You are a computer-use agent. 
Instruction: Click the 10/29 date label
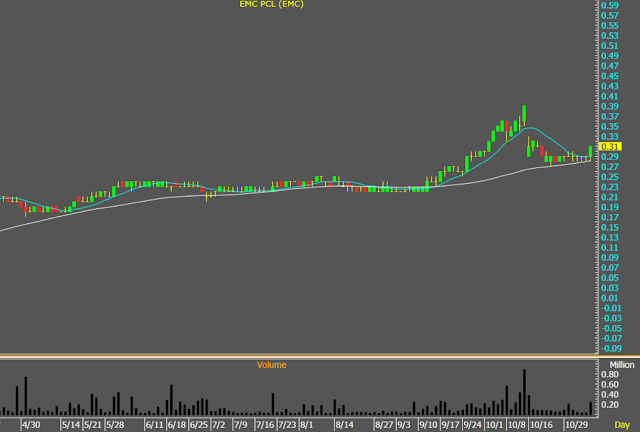576,425
